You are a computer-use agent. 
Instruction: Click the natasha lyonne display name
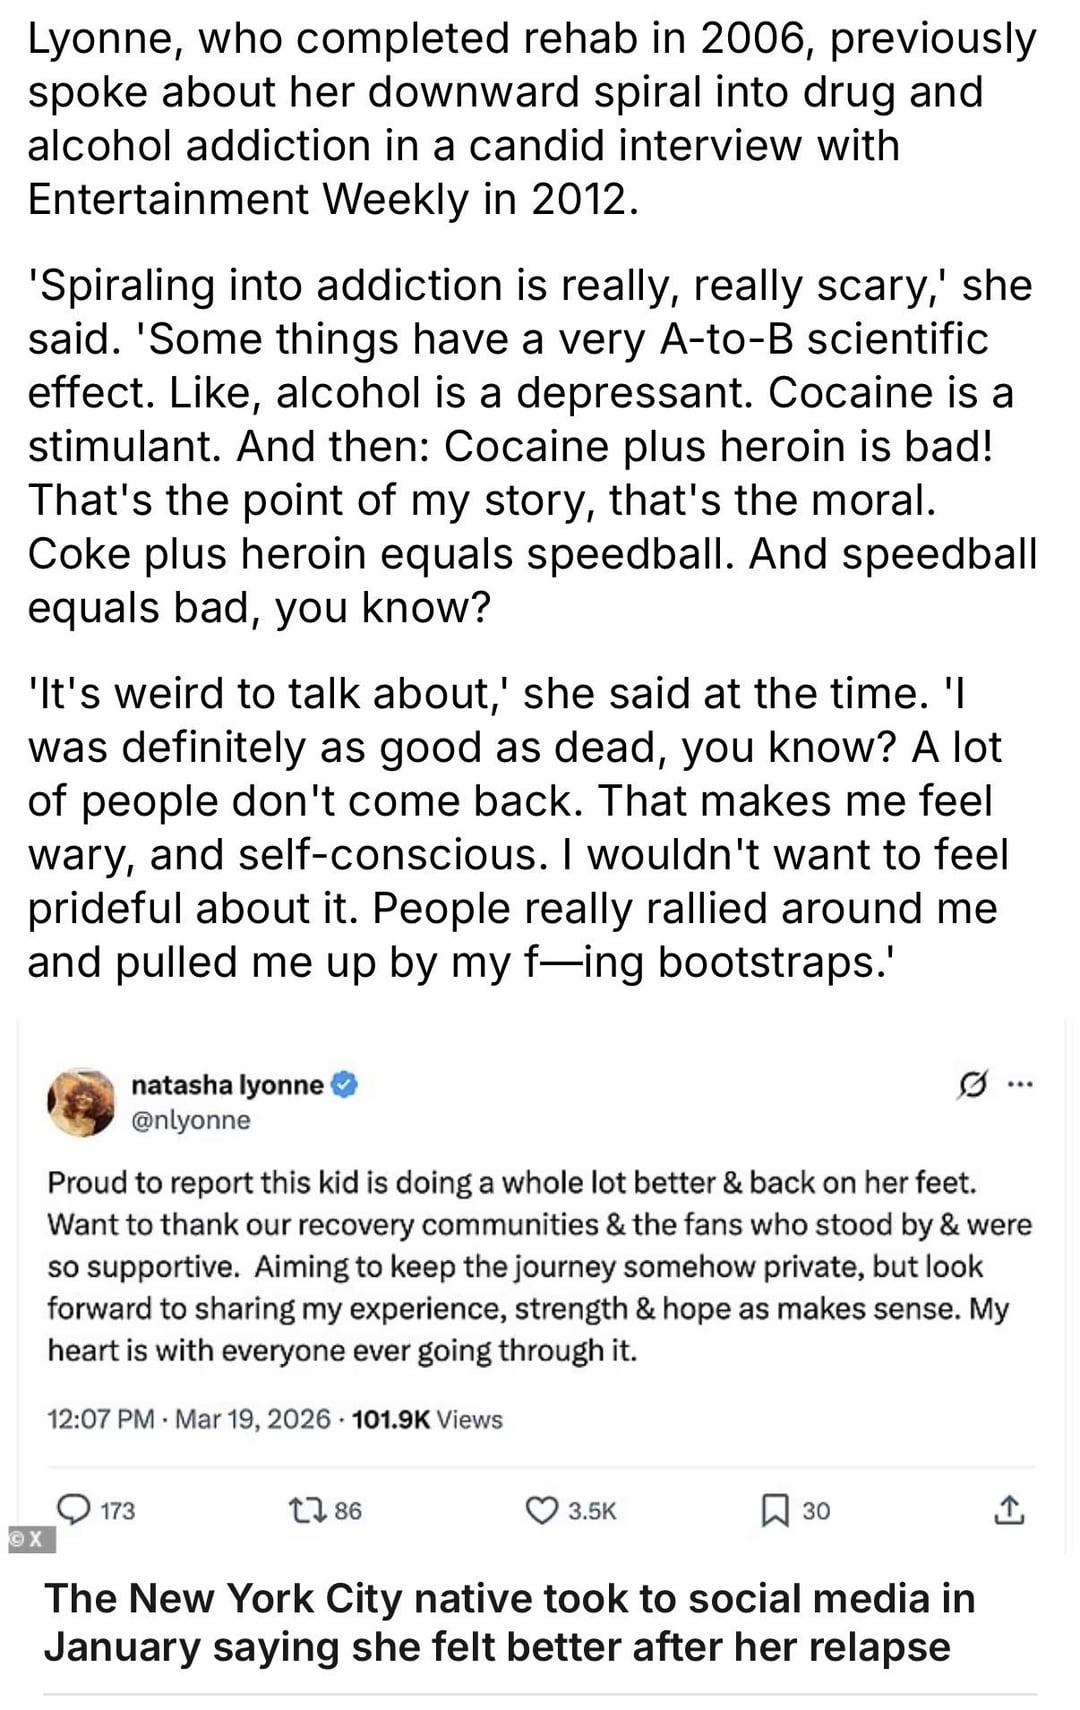pos(227,1085)
